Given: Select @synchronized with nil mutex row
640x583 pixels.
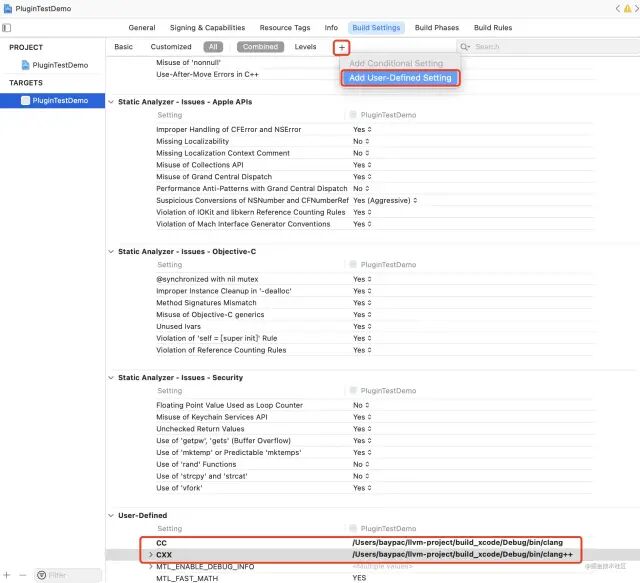Looking at the screenshot, I should [207, 279].
